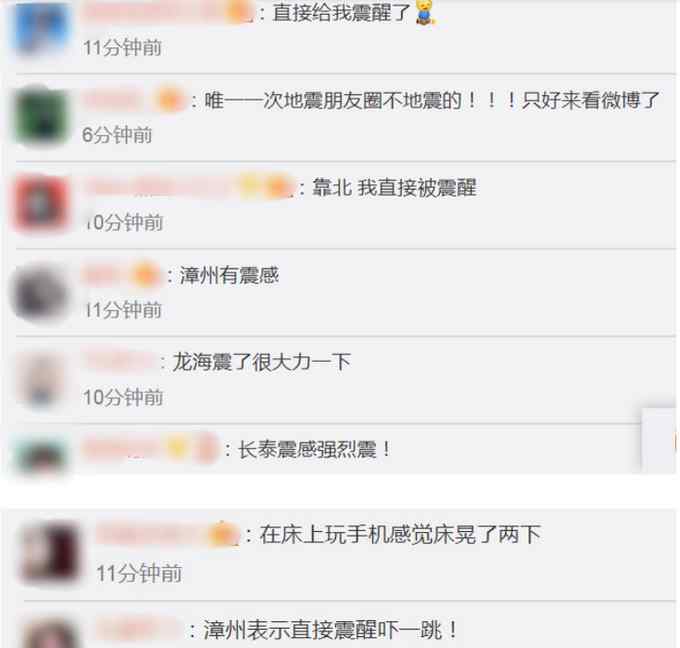
Task: Open dark round avatar beside "漳州有震感"
Action: 40,293
